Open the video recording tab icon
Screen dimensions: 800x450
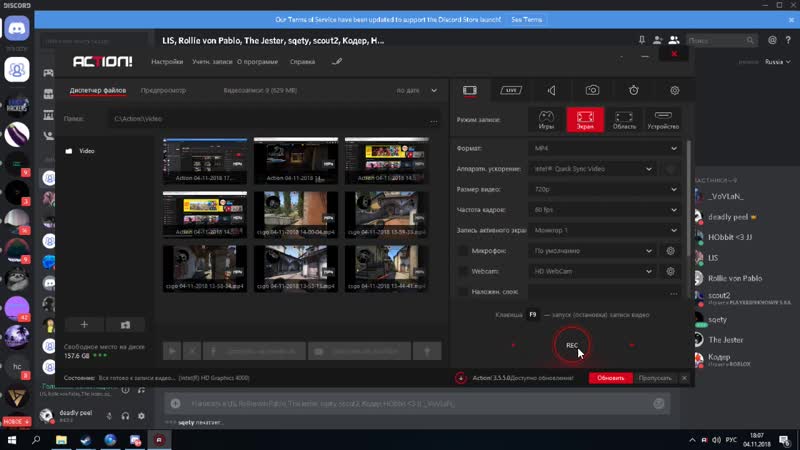pos(470,90)
